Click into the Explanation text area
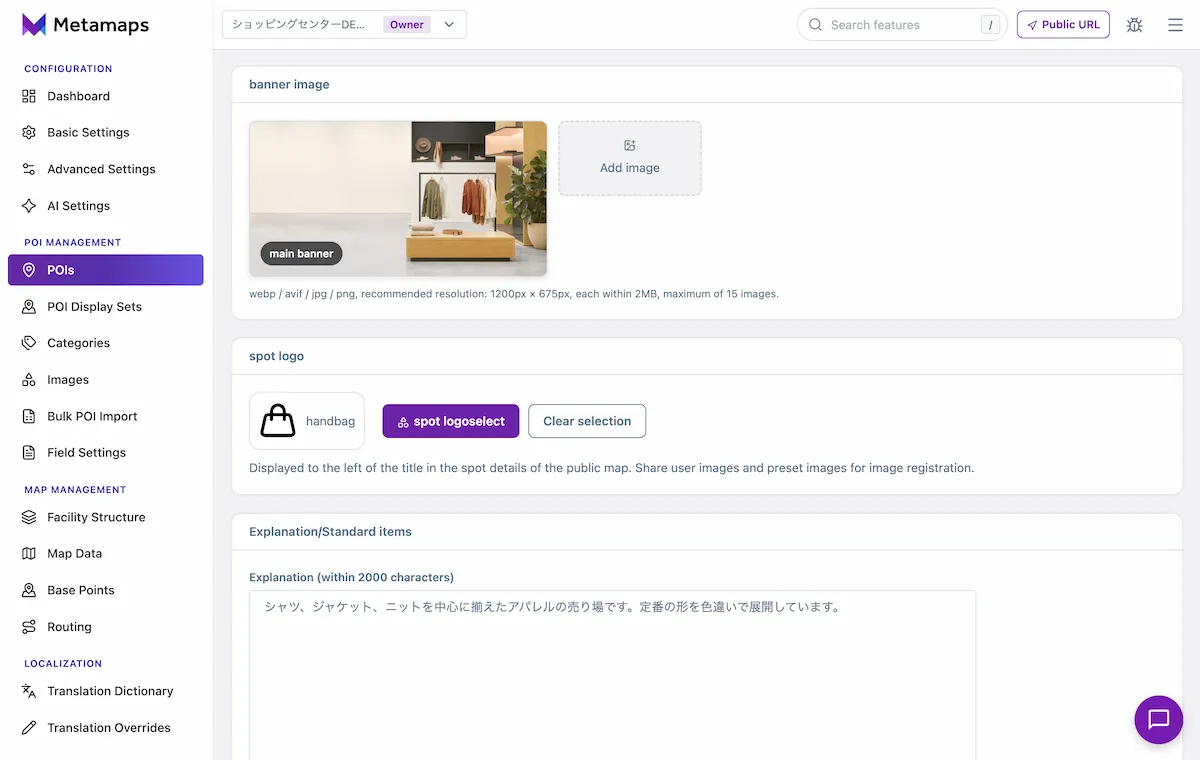Screen dimensions: 1200x760 [612, 675]
